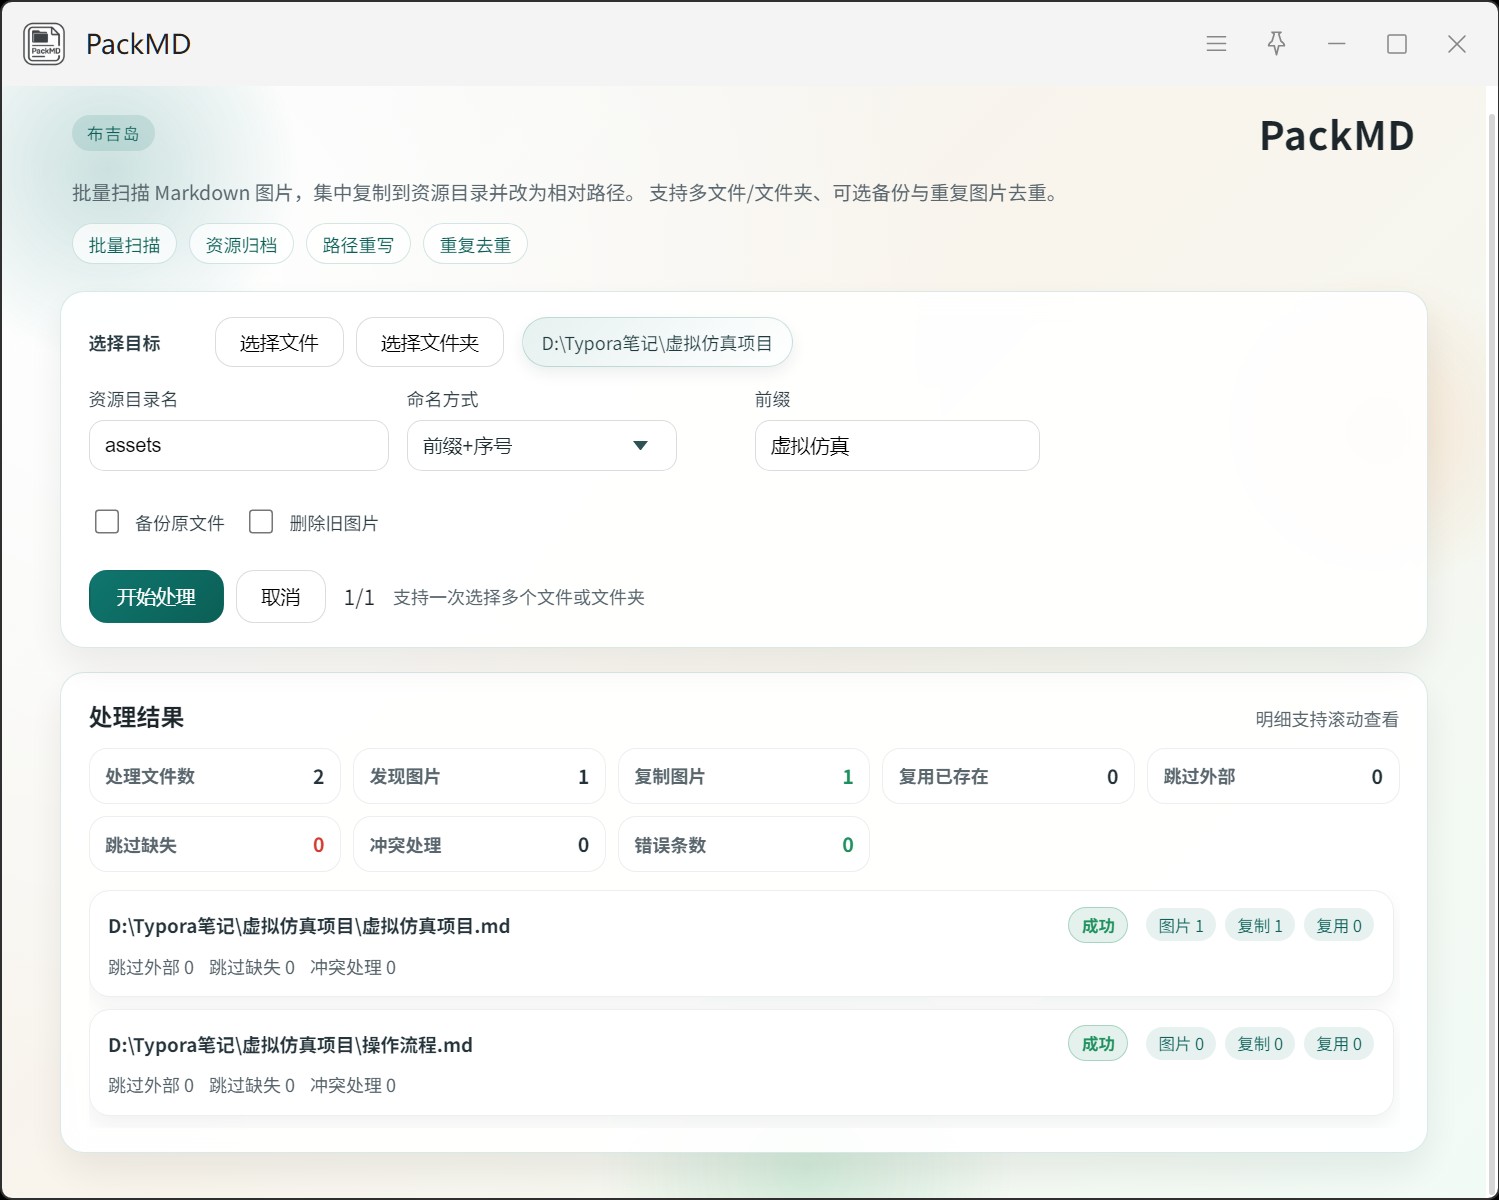Open the hamburger menu in title bar

tap(1216, 44)
